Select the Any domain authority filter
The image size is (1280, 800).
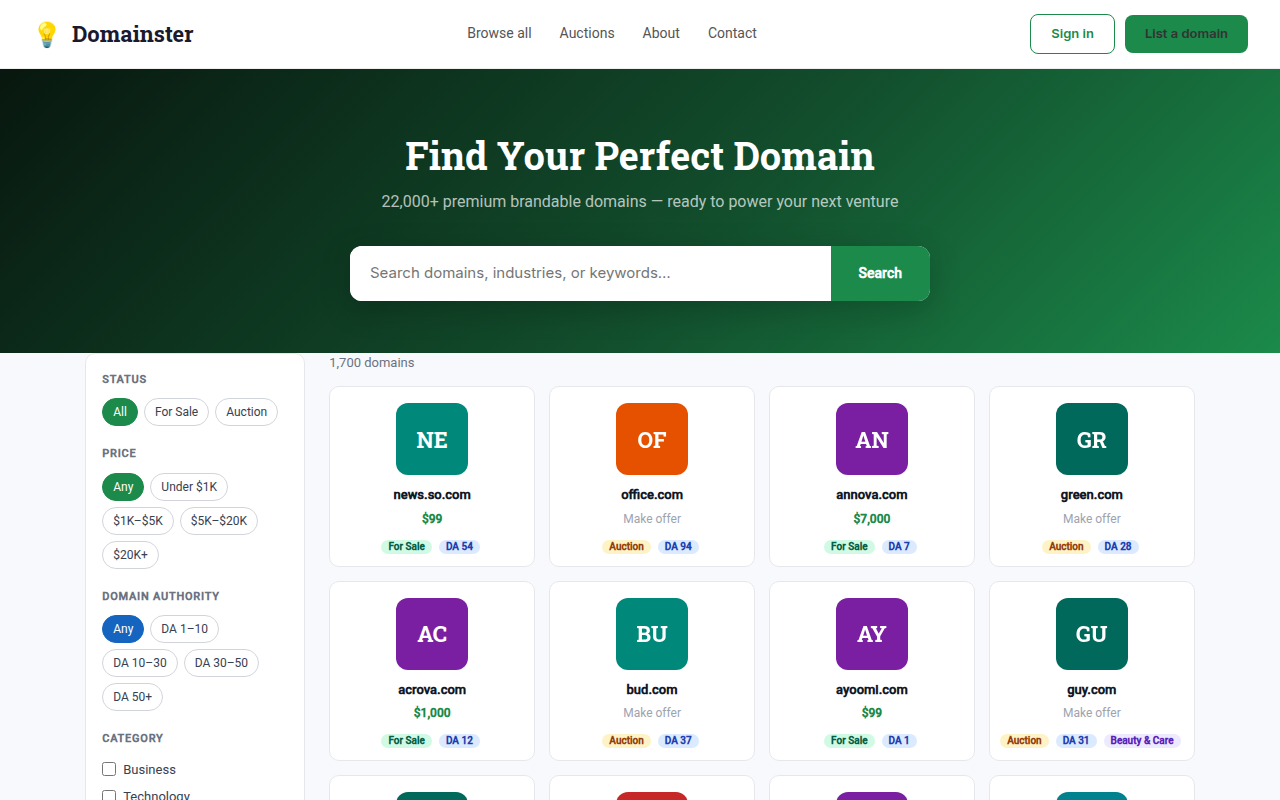click(123, 629)
